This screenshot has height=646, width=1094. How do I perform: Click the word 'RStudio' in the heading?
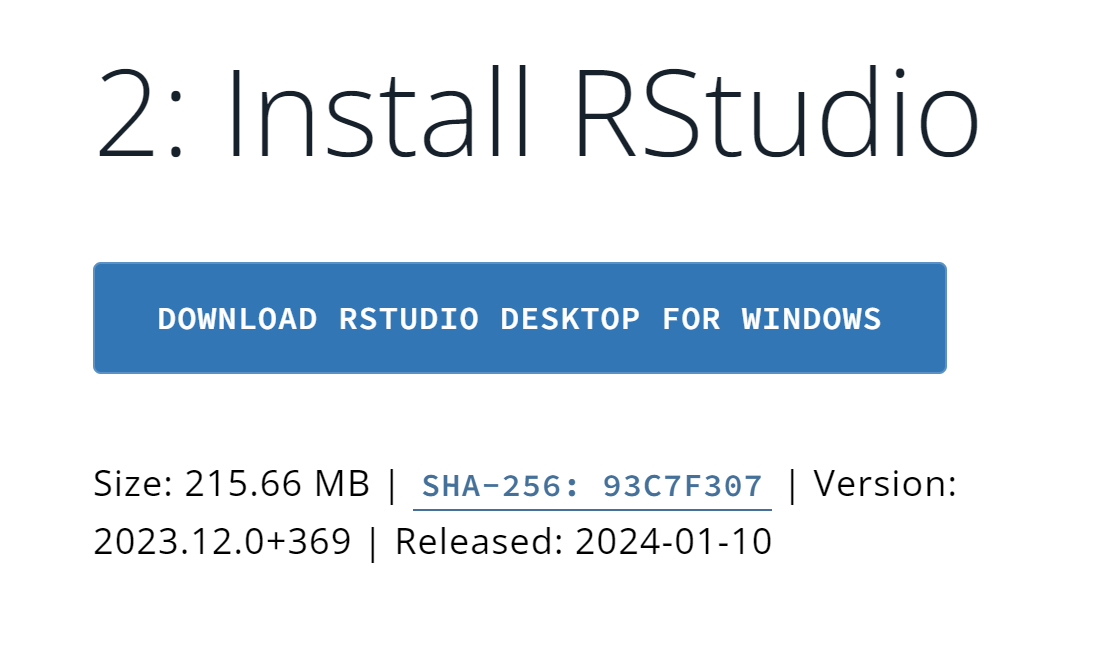coord(775,111)
